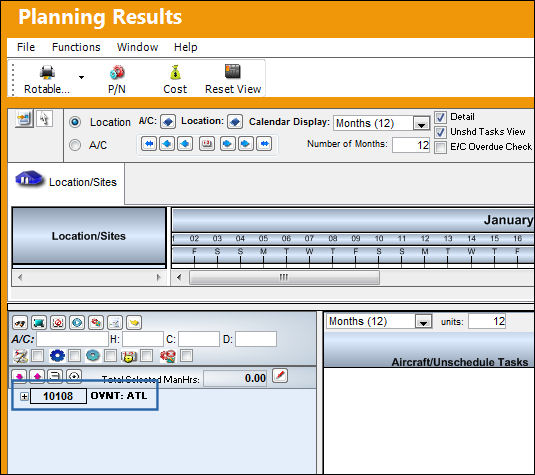Toggle the Detail checkbox

point(440,117)
